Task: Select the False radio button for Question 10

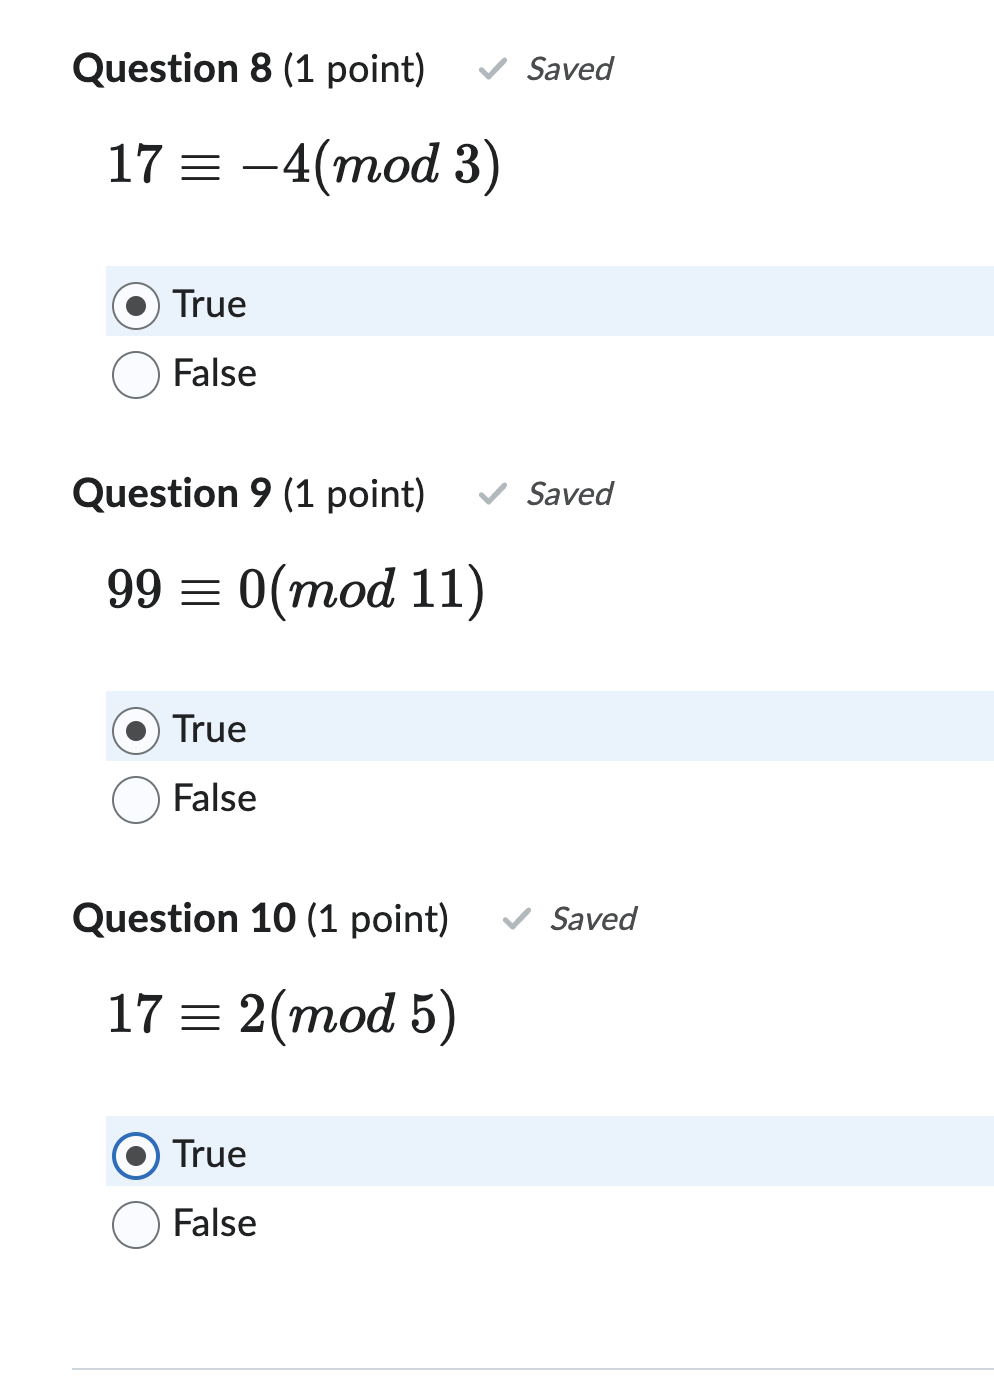Action: tap(135, 1223)
